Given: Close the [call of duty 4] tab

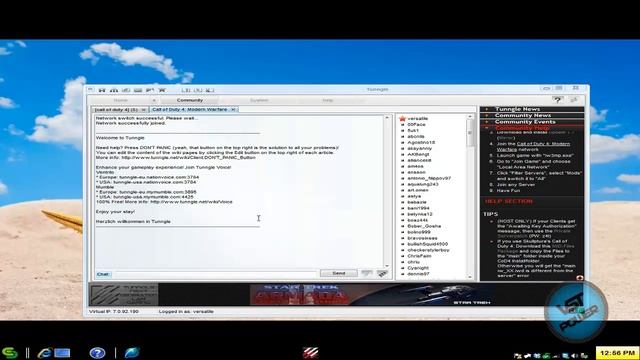Looking at the screenshot, I should (x=143, y=110).
